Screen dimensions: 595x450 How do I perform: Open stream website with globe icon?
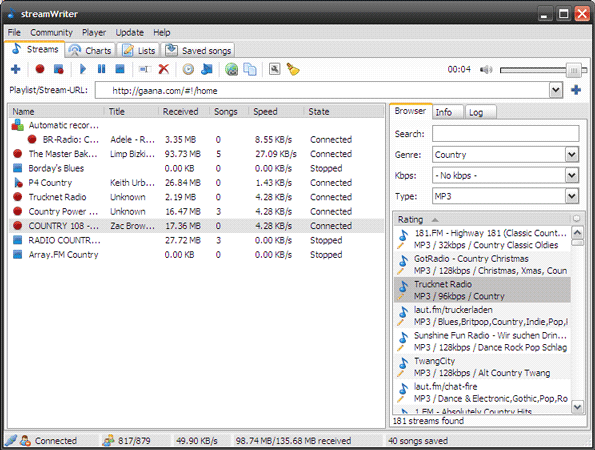pos(231,69)
